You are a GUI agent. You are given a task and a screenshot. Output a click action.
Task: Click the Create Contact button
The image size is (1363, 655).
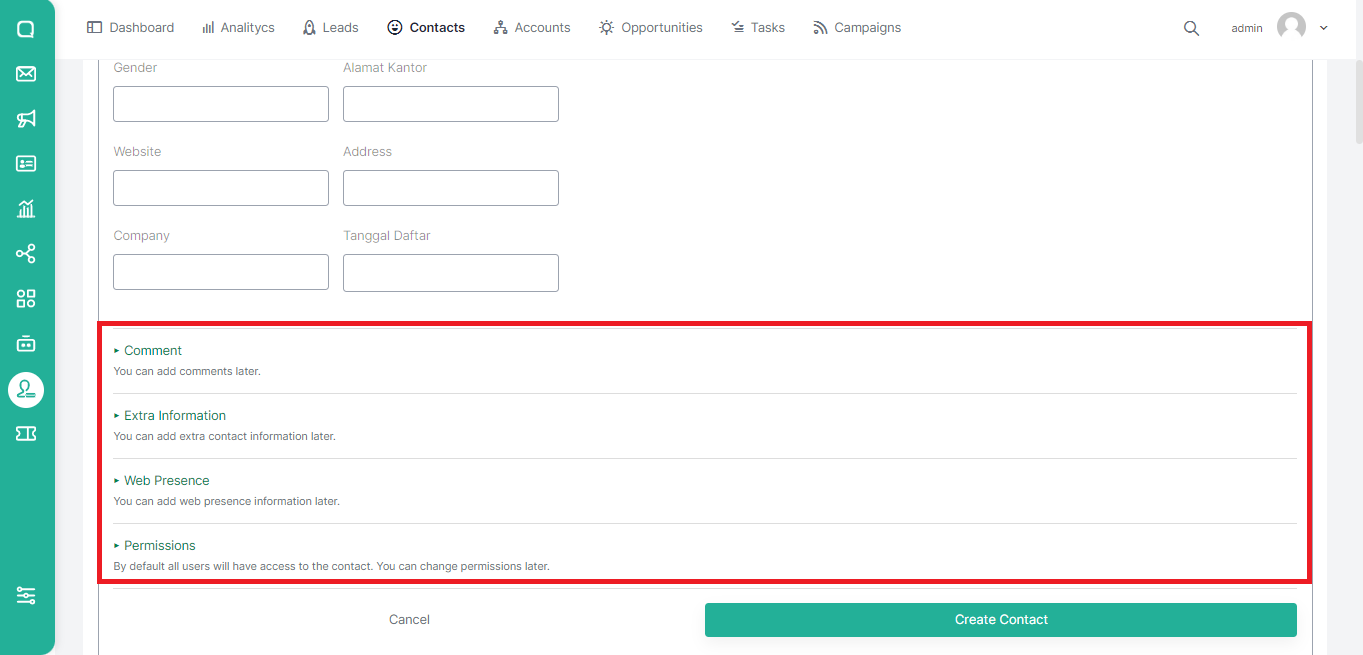(1000, 620)
